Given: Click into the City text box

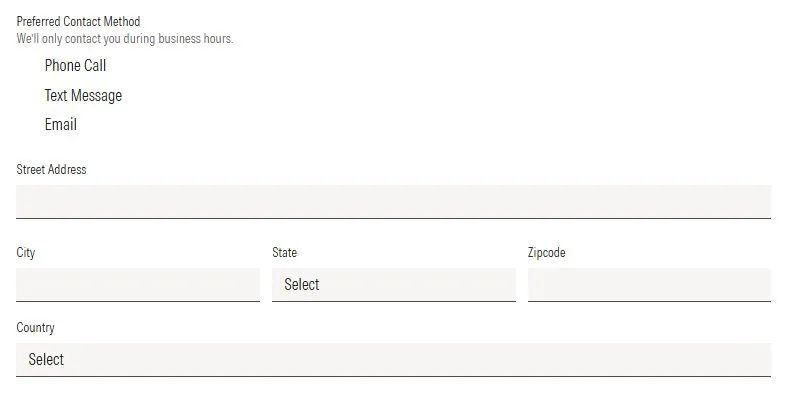Looking at the screenshot, I should click(138, 285).
